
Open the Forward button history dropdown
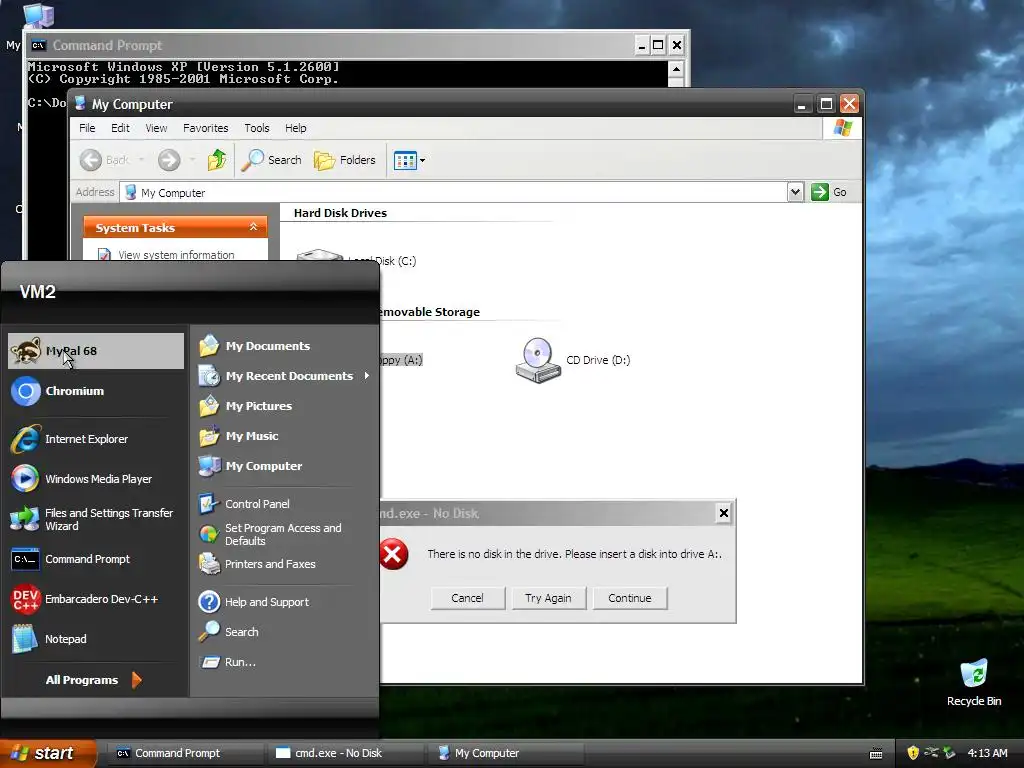pos(192,160)
